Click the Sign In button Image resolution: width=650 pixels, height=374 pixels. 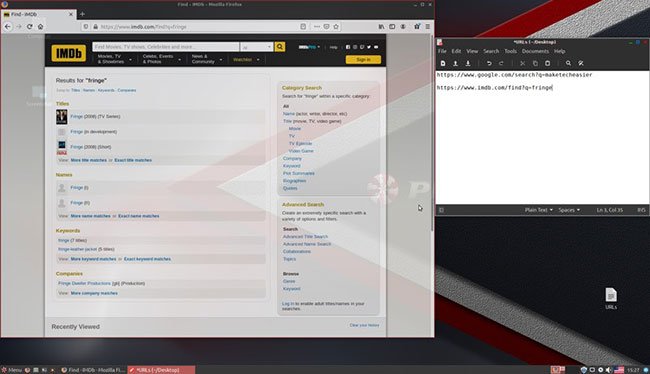(x=363, y=60)
